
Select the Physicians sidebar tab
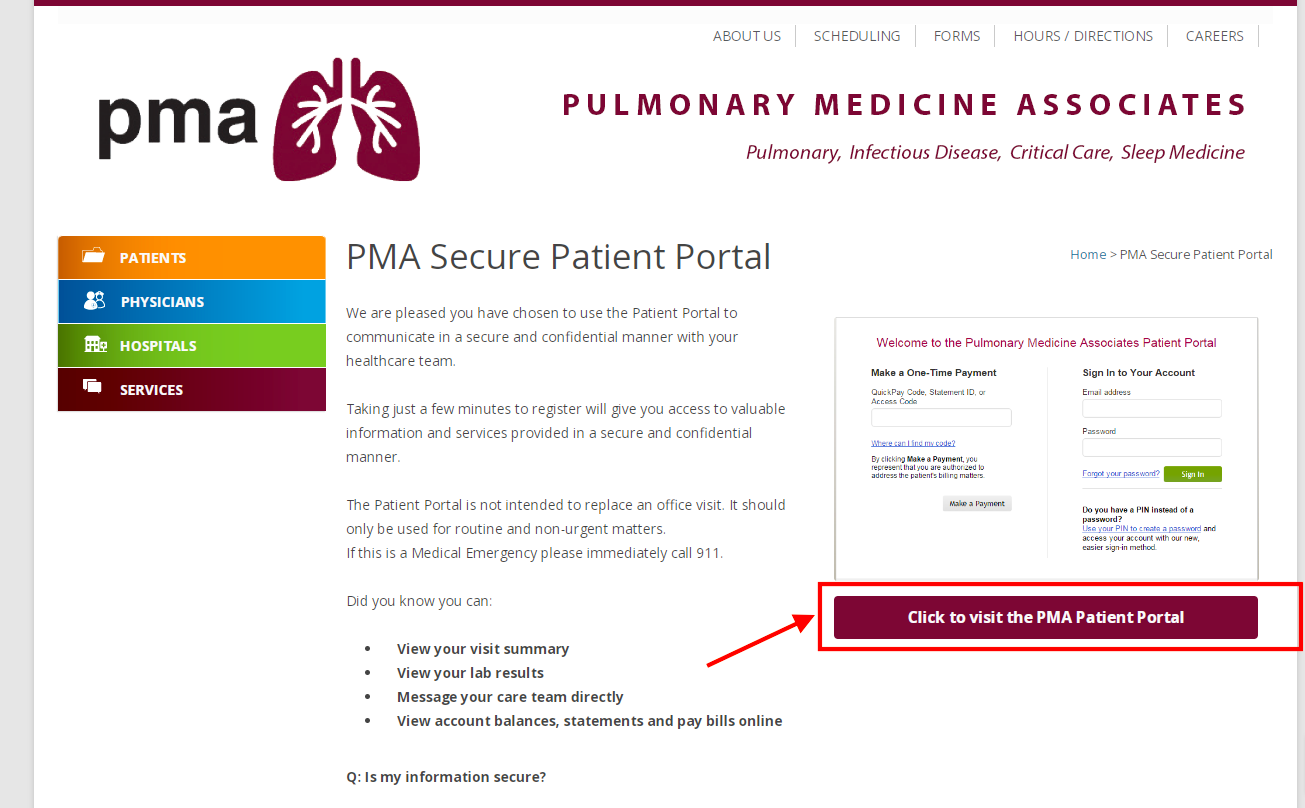coord(192,302)
